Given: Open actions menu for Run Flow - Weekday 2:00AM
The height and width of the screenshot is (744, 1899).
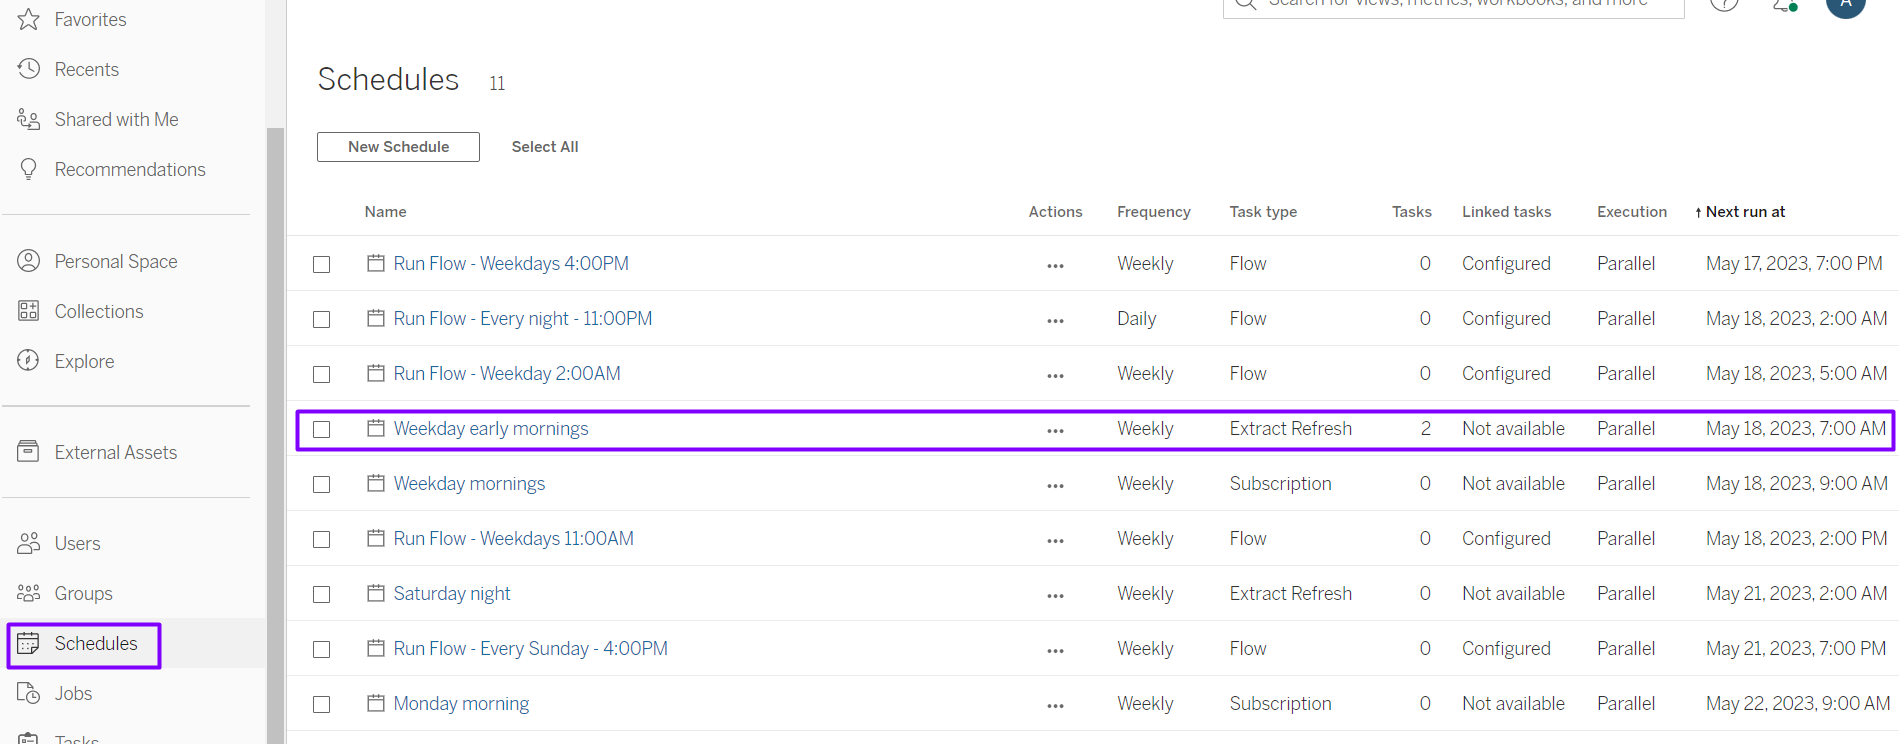Looking at the screenshot, I should [1055, 375].
